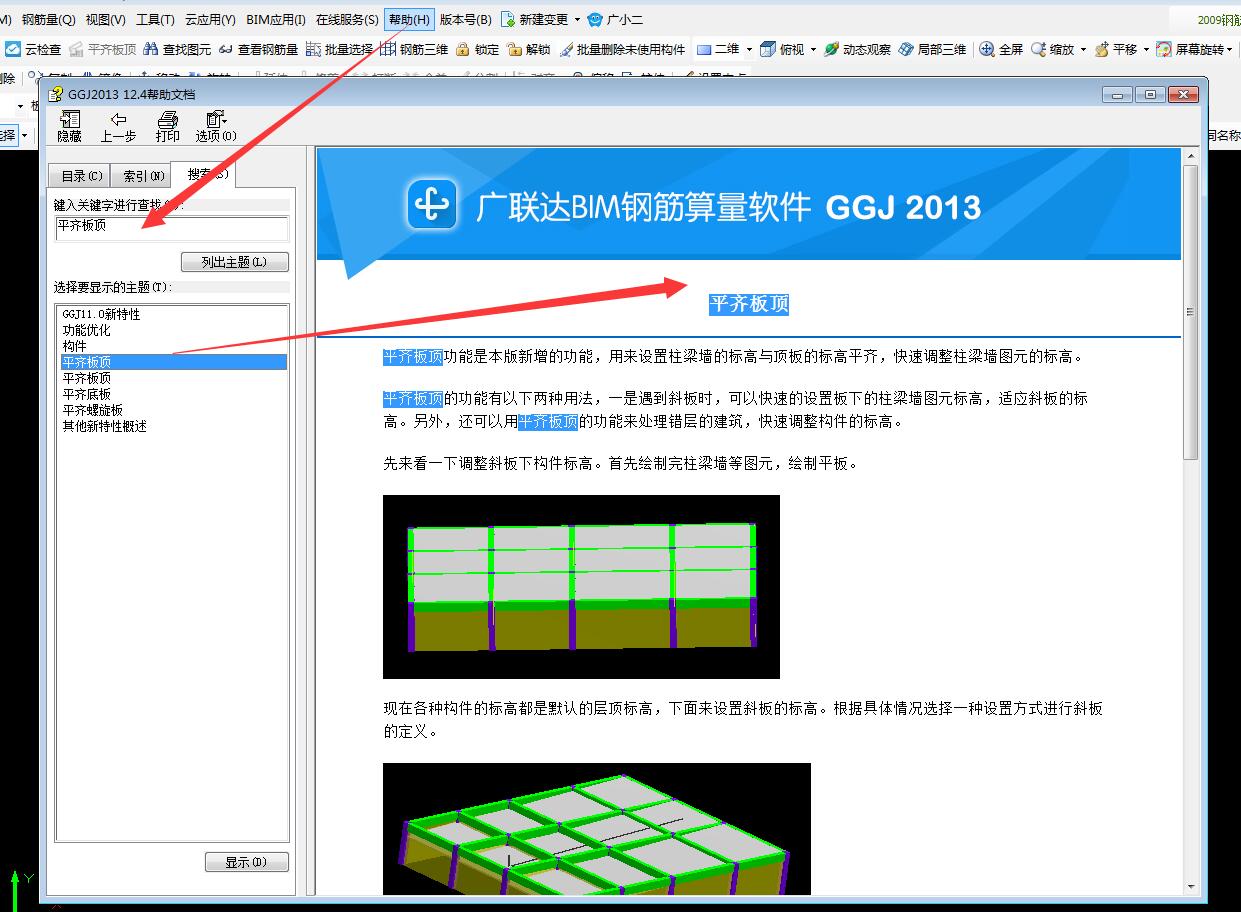The width and height of the screenshot is (1241, 912).
Task: Select the highlighted 平齐板顶 topic
Action: point(173,362)
